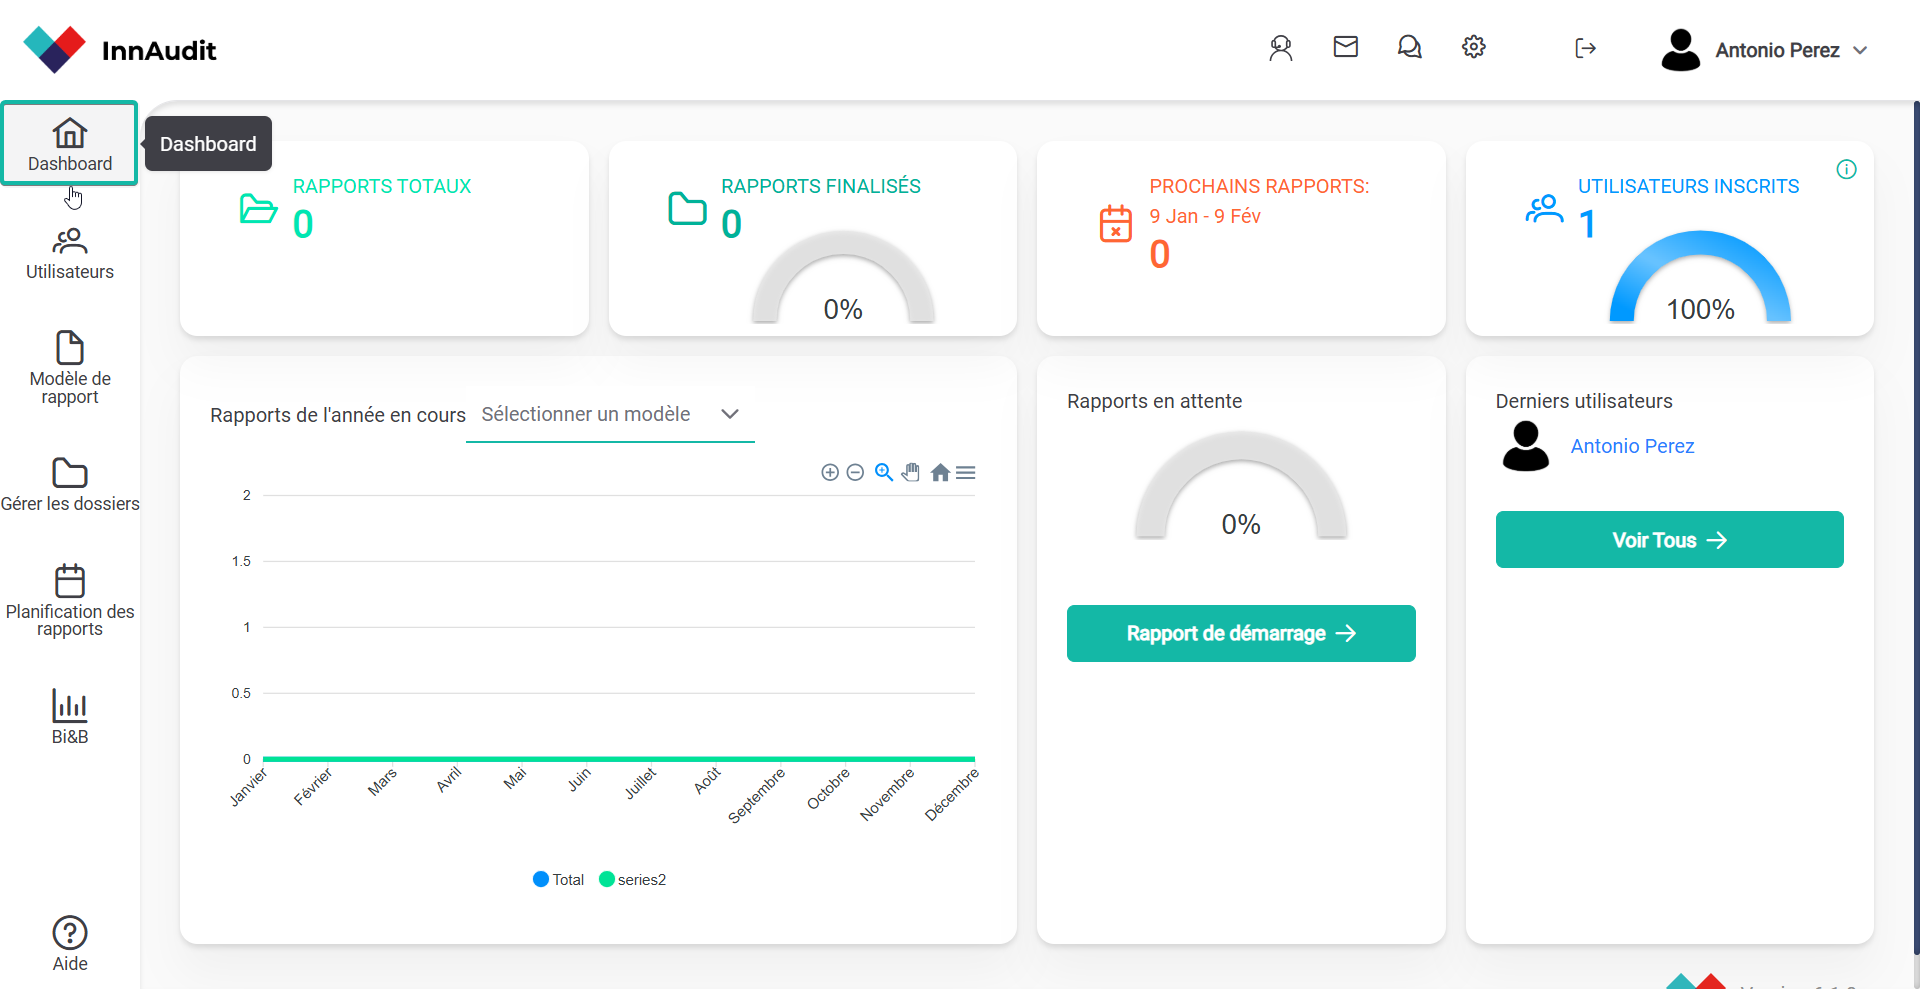Click the logout icon in header
Viewport: 1920px width, 989px height.
tap(1585, 48)
